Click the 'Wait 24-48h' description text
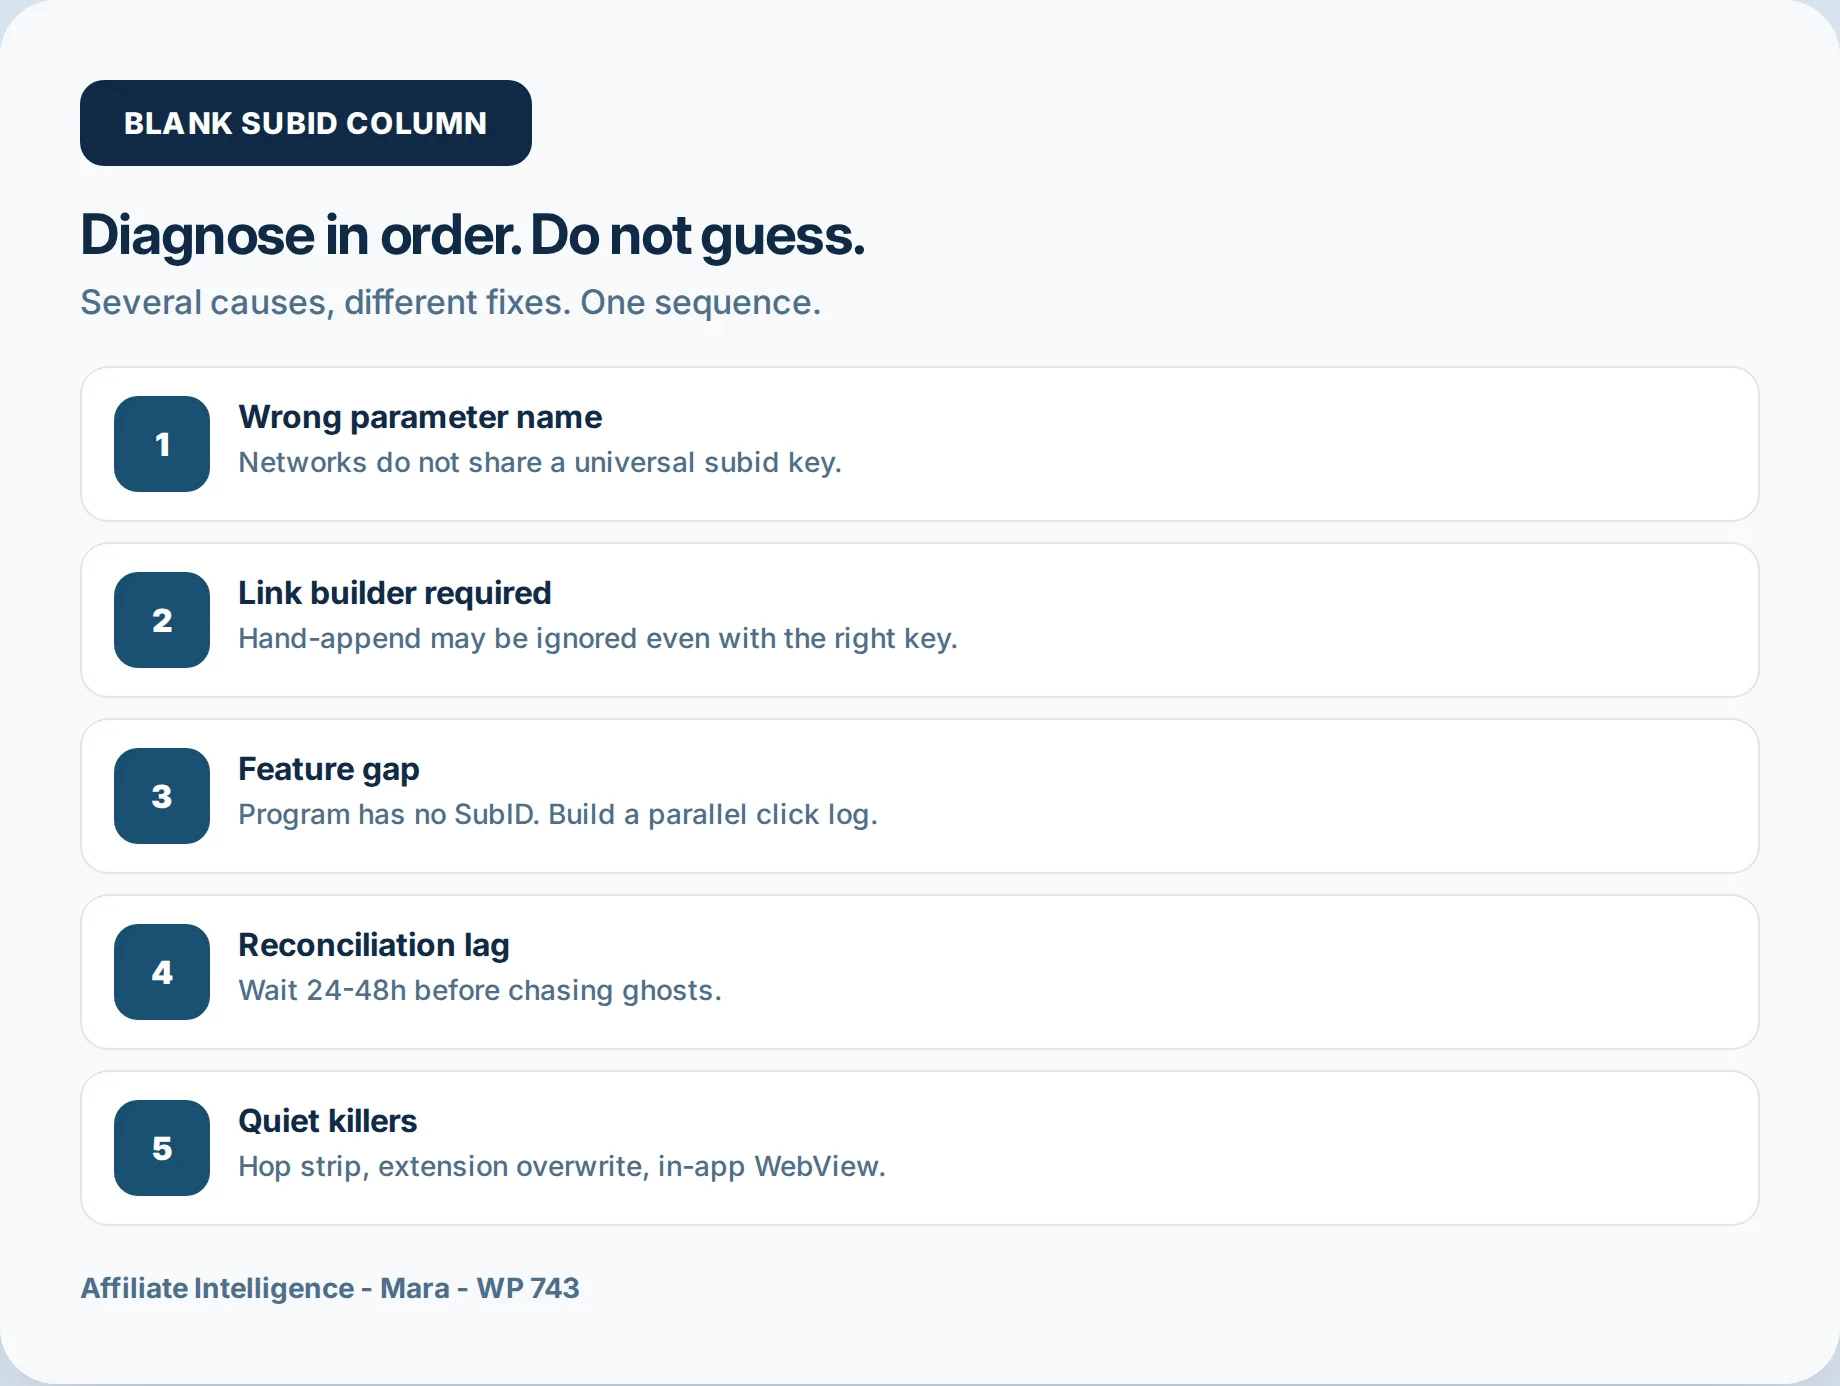The image size is (1840, 1386). [x=480, y=990]
